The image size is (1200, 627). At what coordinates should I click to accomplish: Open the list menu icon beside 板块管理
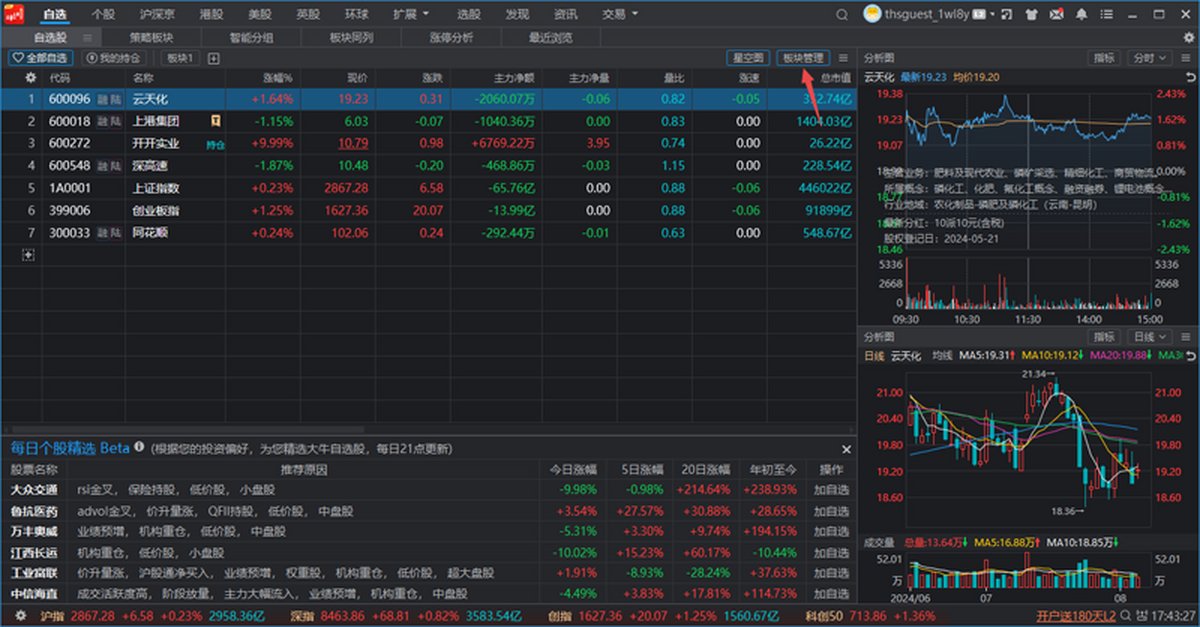[x=843, y=58]
